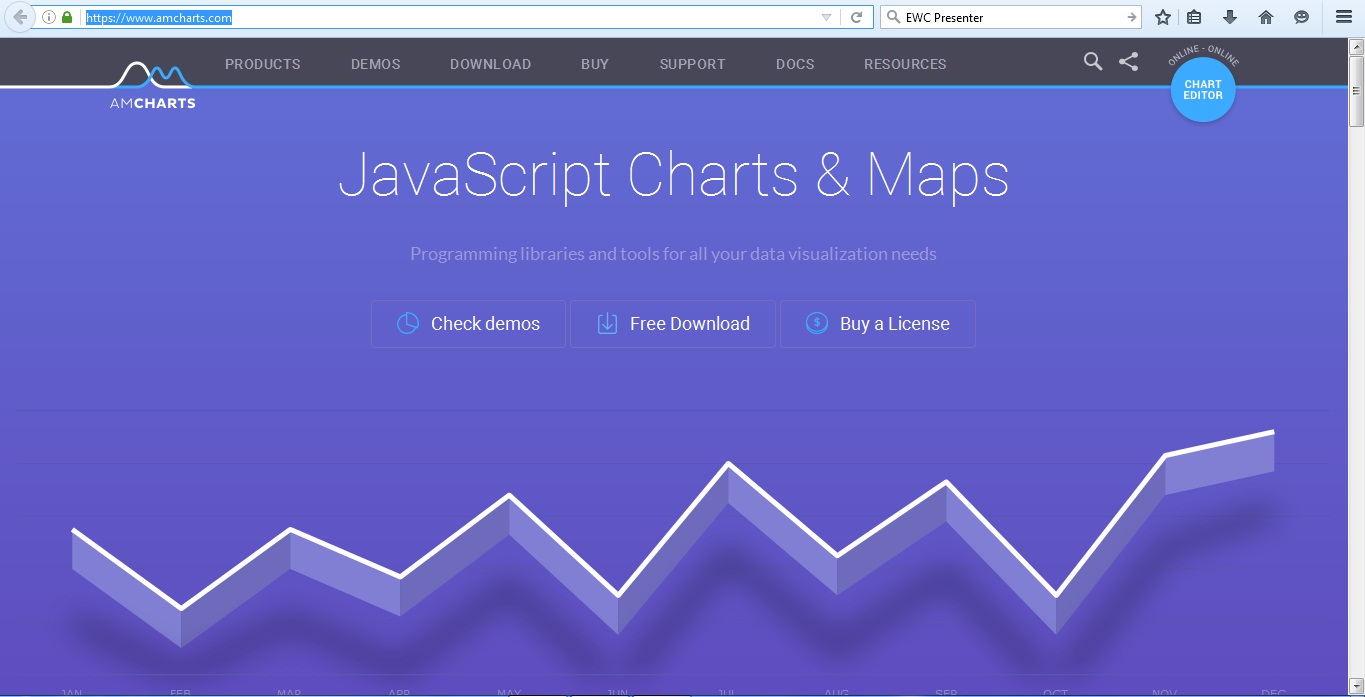Bookmark this page with the star icon
This screenshot has height=697, width=1365.
pyautogui.click(x=1162, y=17)
